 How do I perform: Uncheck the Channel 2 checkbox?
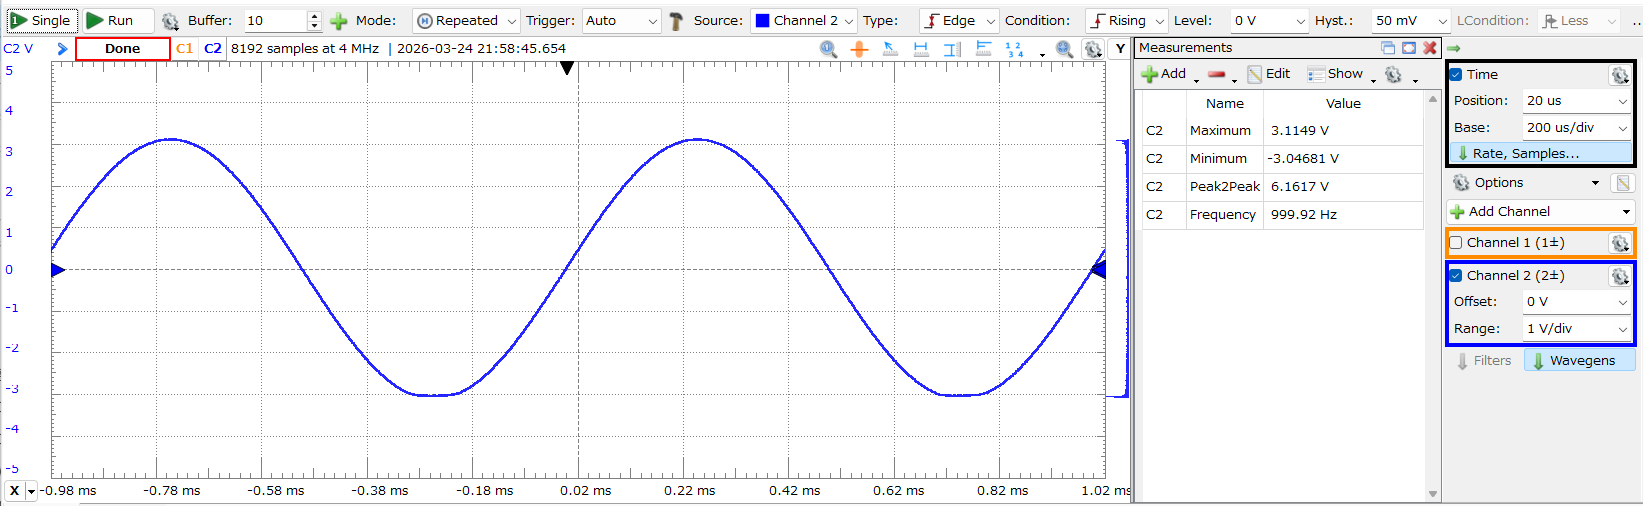coord(1456,276)
